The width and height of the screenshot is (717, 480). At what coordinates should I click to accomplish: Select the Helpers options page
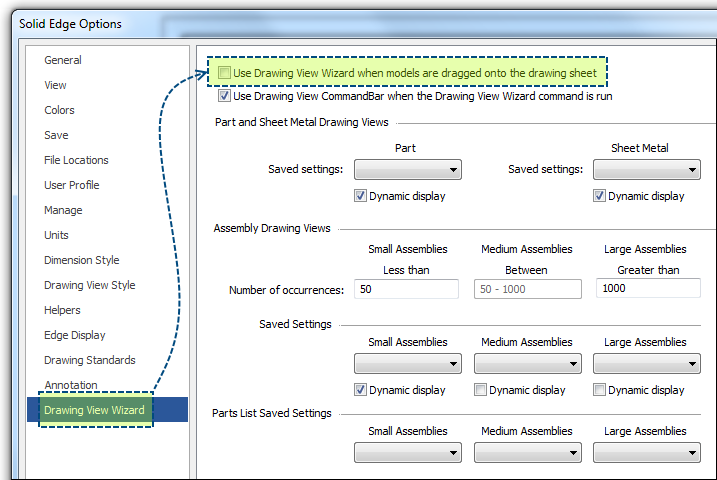pyautogui.click(x=62, y=310)
